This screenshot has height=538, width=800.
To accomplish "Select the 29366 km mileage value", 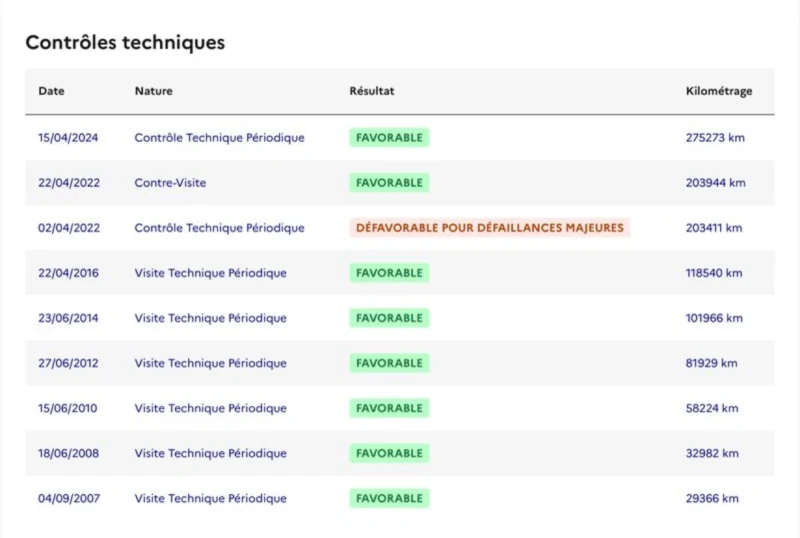I will (x=711, y=498).
